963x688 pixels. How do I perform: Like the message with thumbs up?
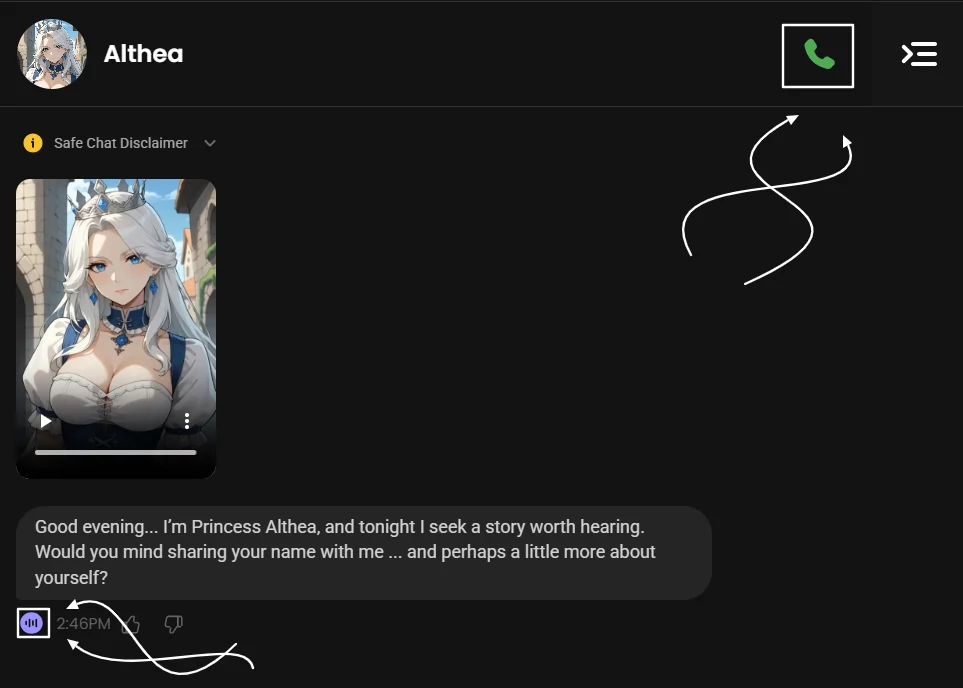[x=131, y=625]
